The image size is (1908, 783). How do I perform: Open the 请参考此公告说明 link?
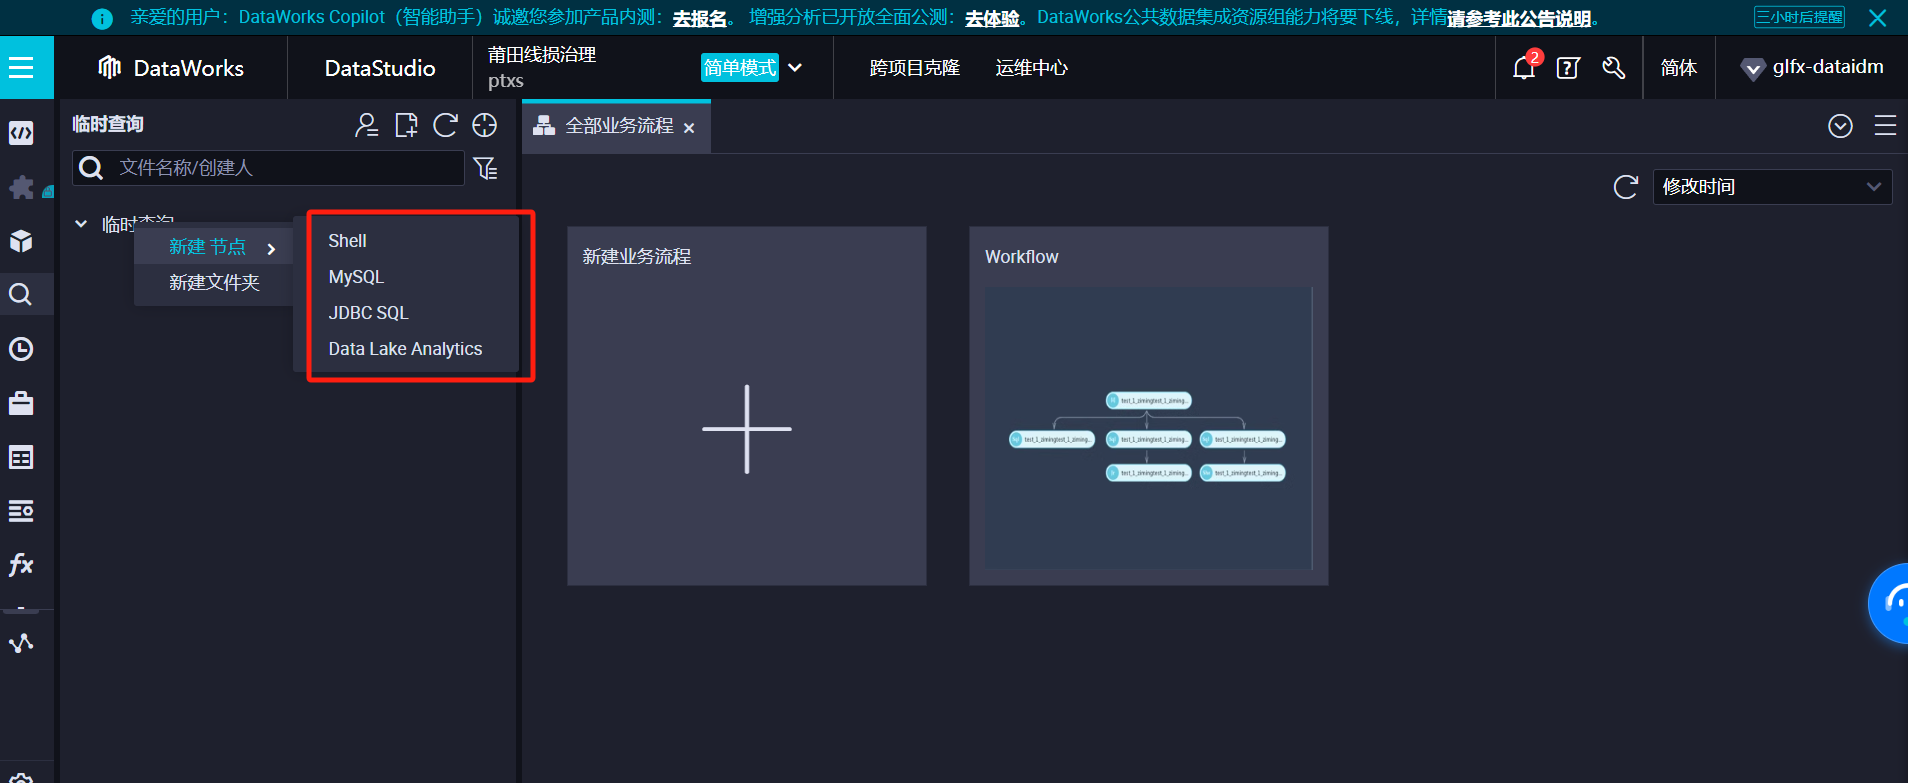[x=1519, y=19]
